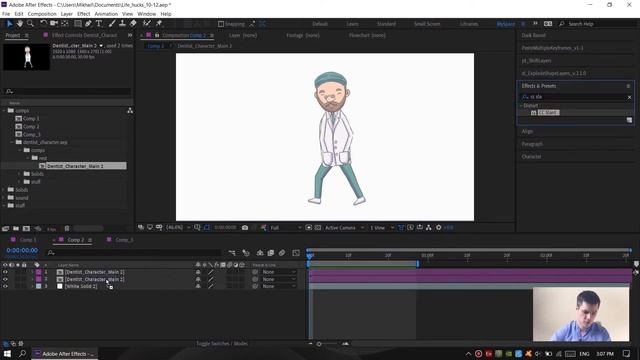This screenshot has height=360, width=640.
Task: Hide the second Dentist_Character_Main 2 layer
Action: (x=5, y=279)
